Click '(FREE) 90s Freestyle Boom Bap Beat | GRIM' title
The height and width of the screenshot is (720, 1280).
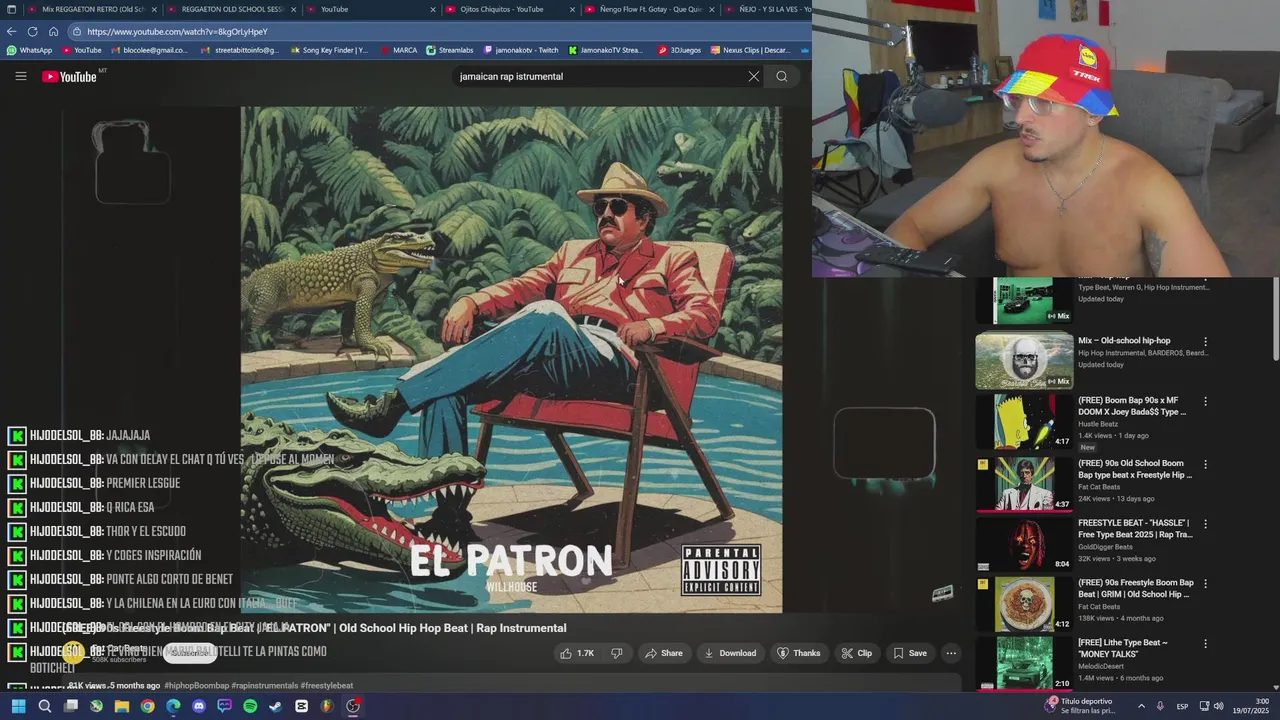1136,588
